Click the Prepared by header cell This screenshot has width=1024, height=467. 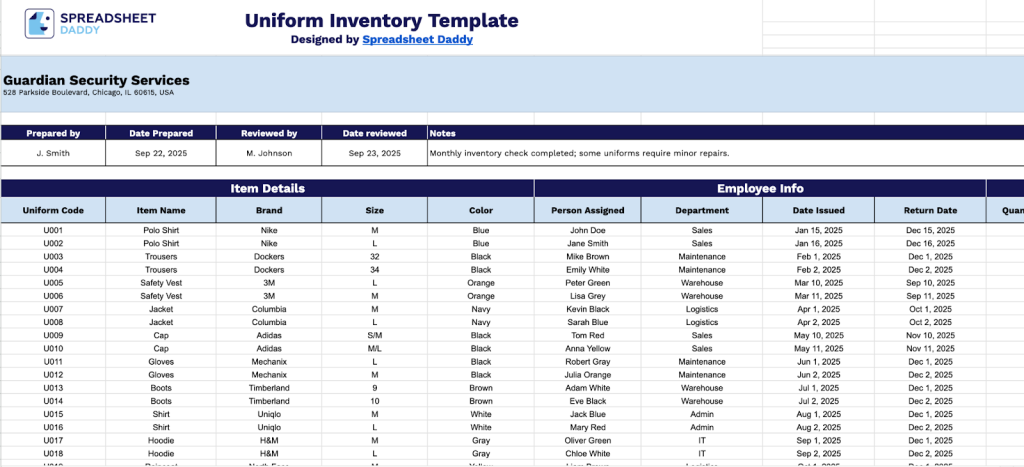tap(53, 133)
